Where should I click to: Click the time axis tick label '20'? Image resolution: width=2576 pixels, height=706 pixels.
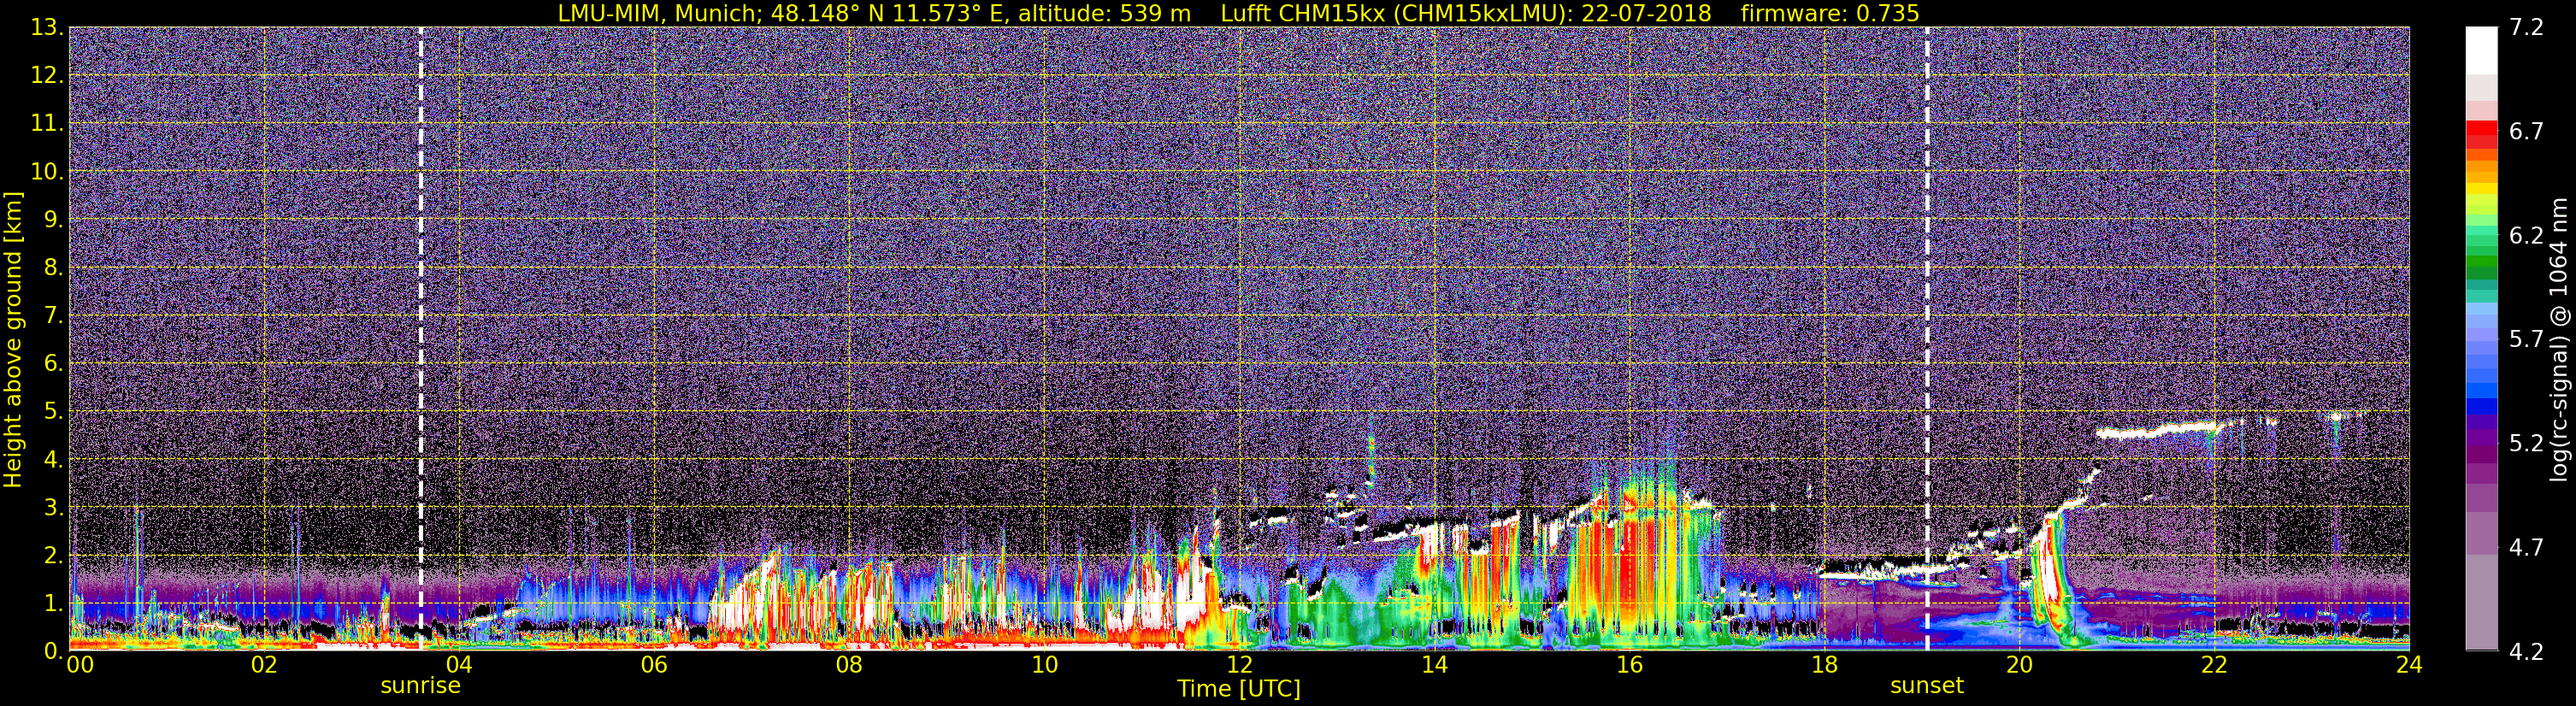pos(2018,666)
